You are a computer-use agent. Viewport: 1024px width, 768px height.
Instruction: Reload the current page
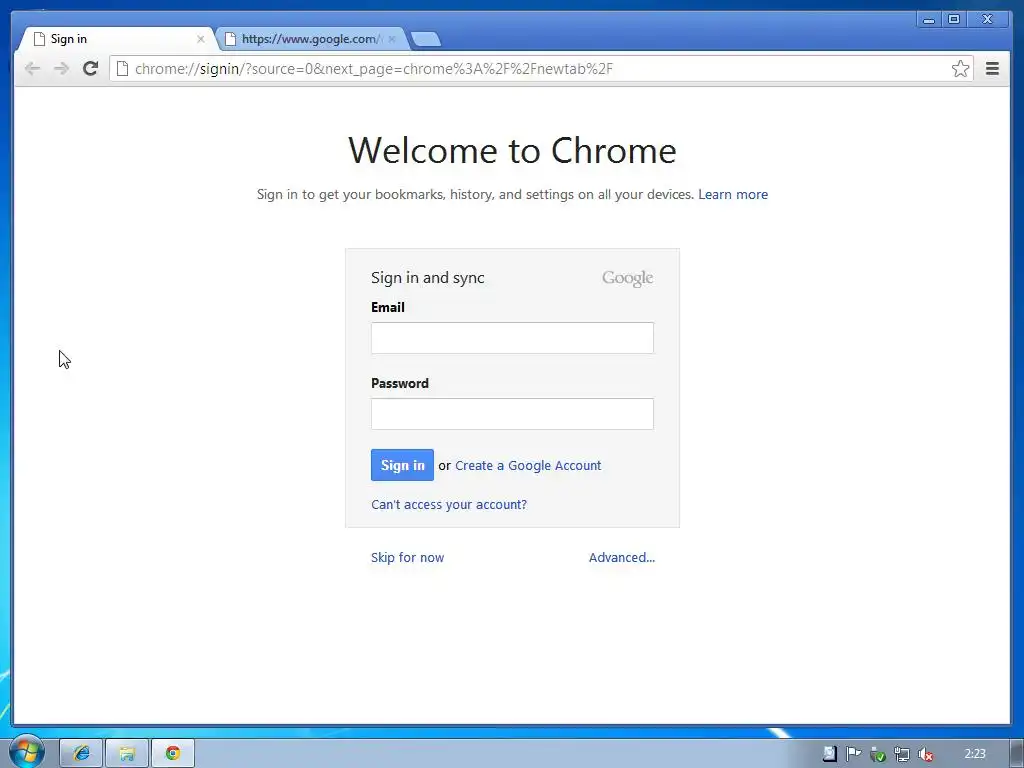[90, 68]
